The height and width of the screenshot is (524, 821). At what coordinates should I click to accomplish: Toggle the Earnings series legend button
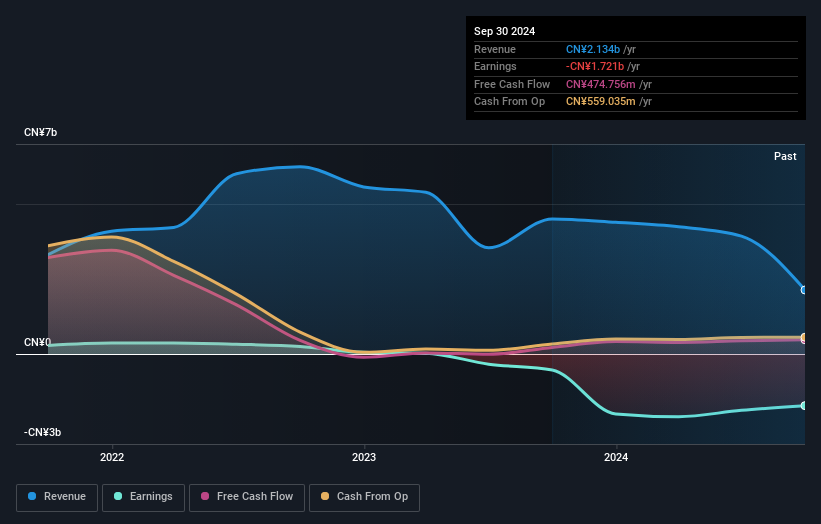tap(143, 497)
